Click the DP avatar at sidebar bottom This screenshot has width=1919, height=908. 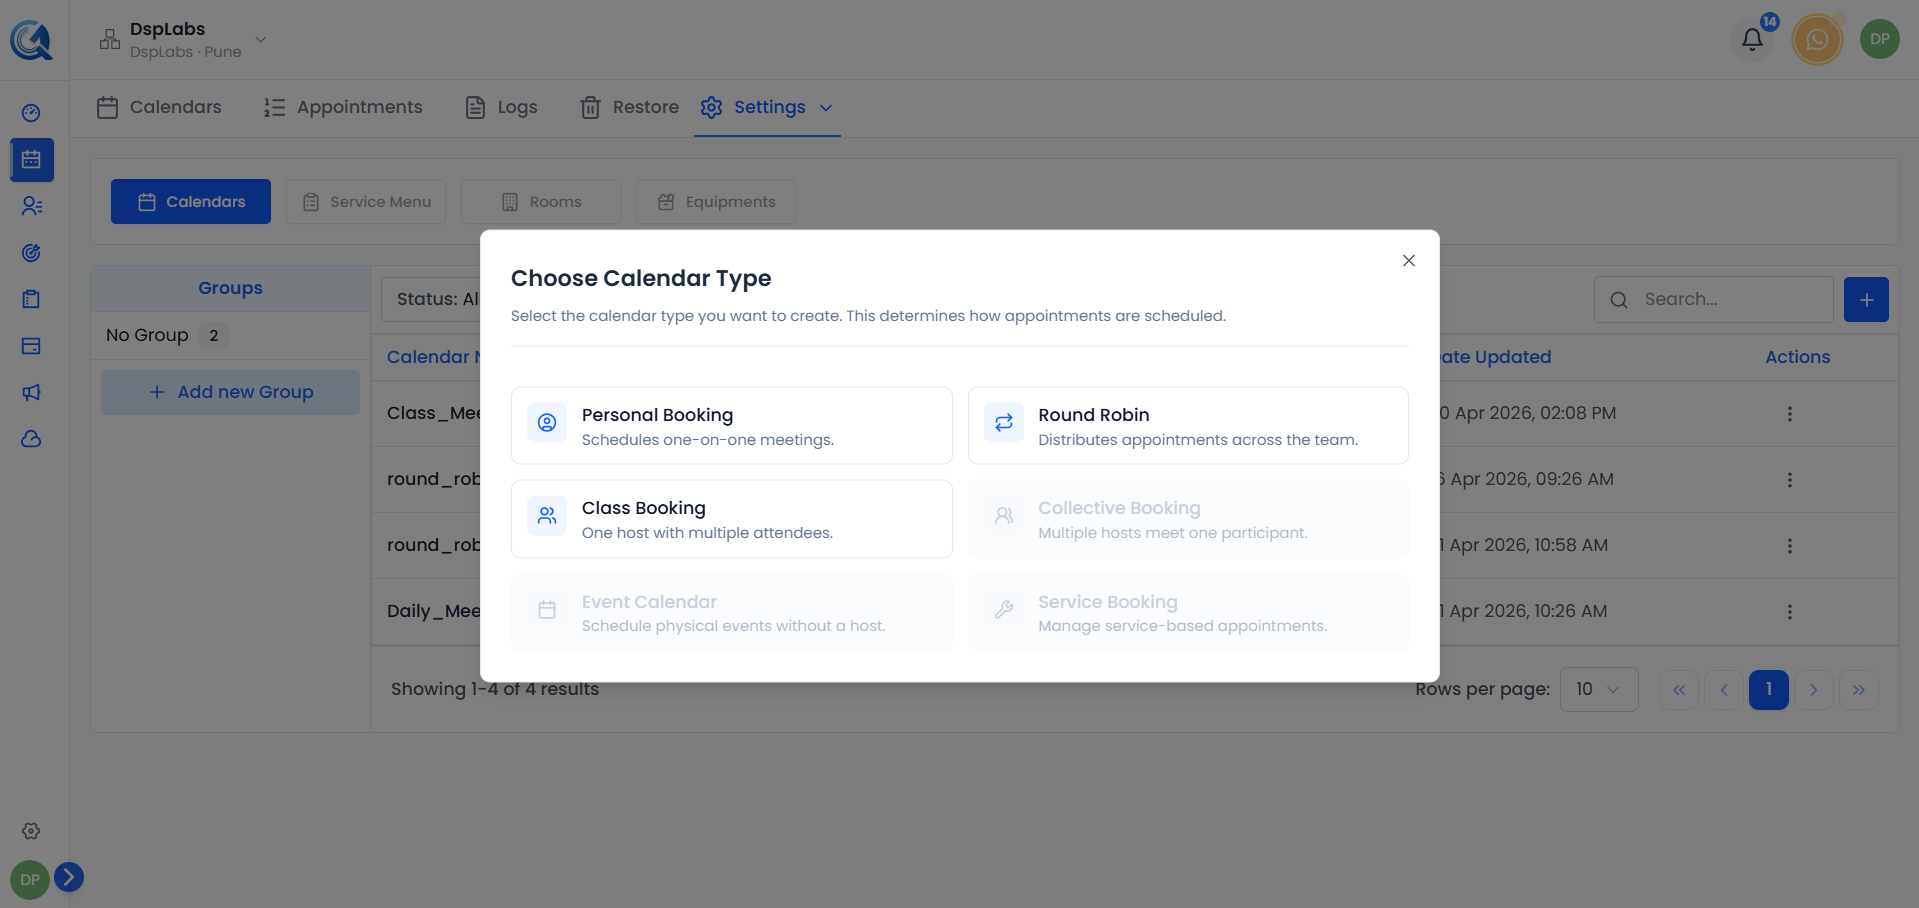pos(30,880)
